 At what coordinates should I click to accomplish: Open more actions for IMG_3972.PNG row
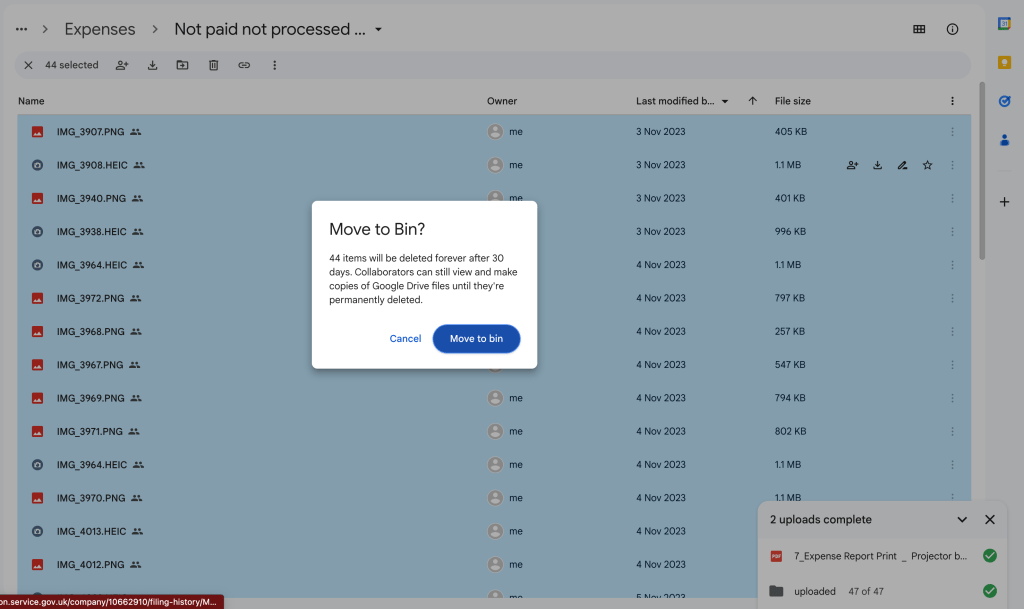[x=952, y=298]
